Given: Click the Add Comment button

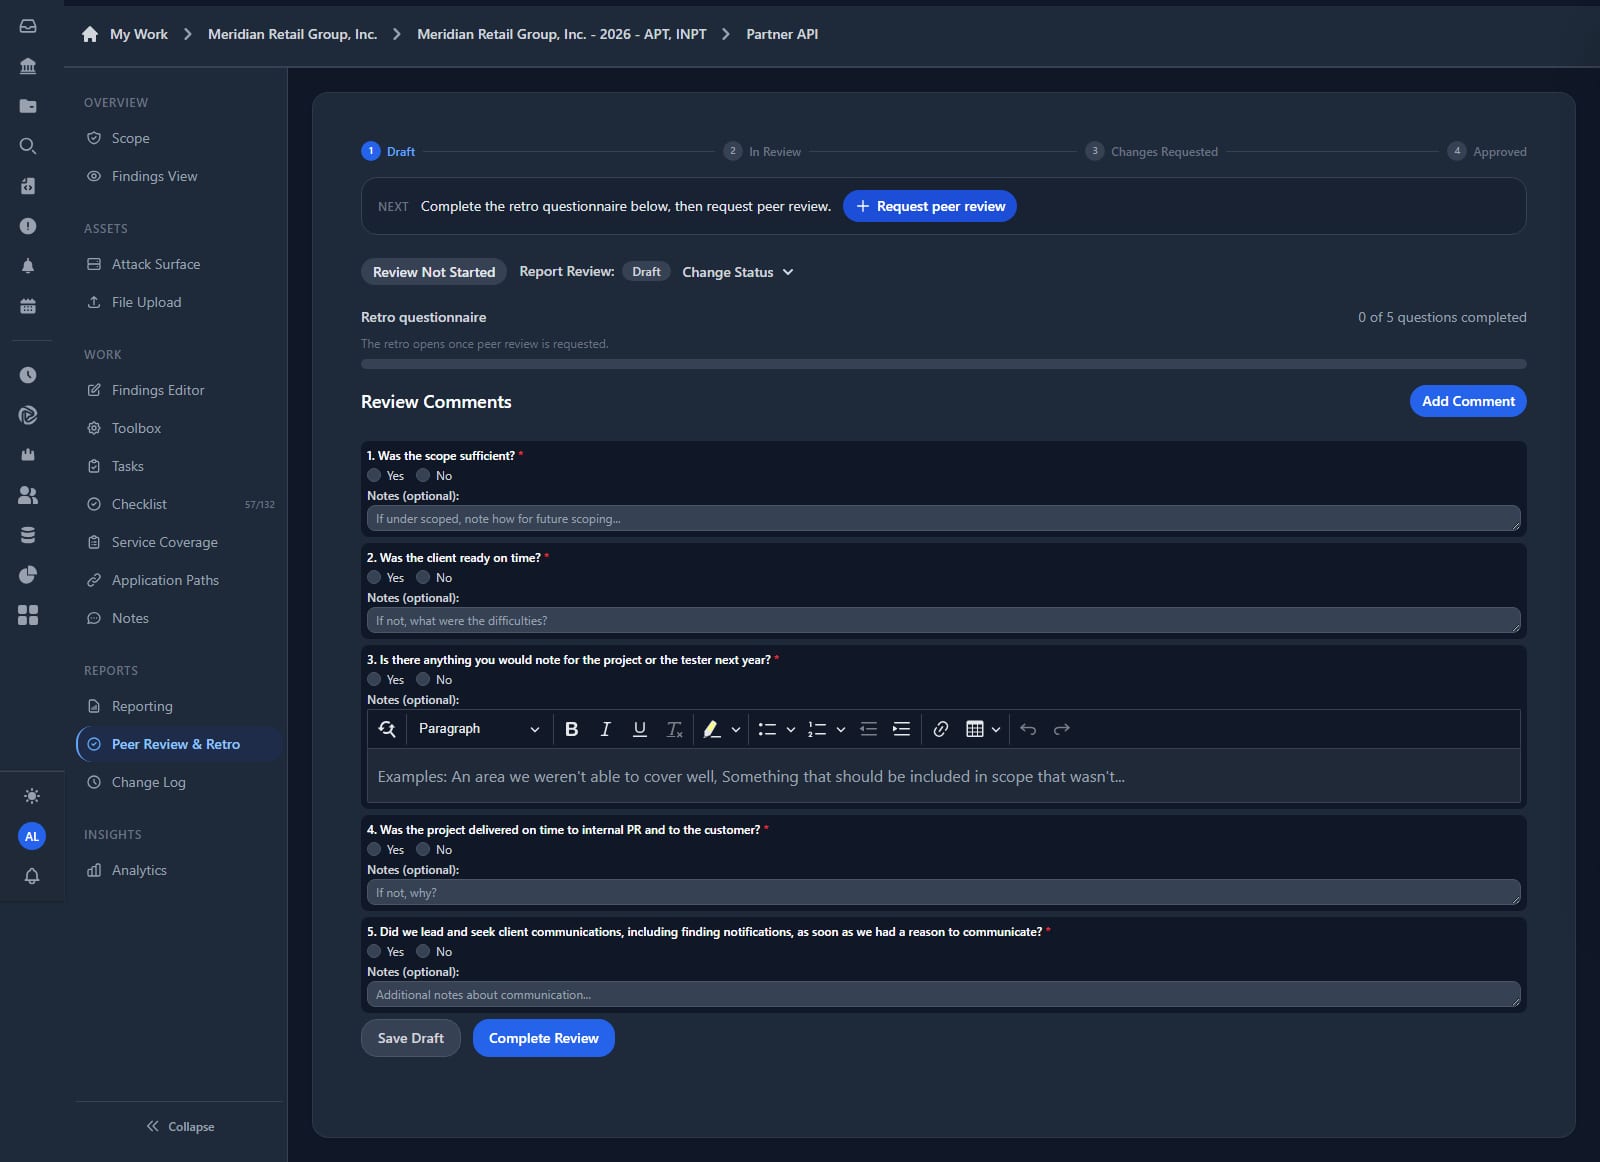Looking at the screenshot, I should click(1468, 401).
